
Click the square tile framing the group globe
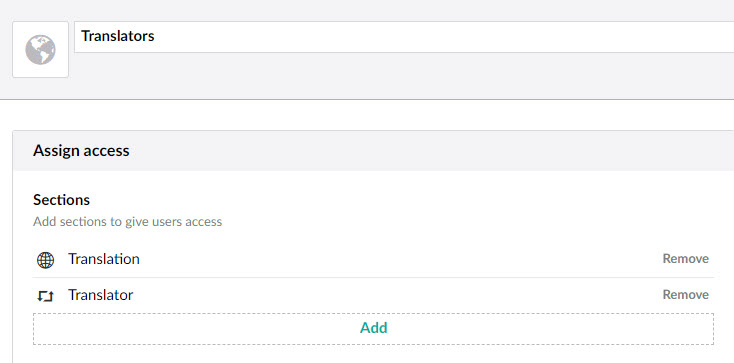pyautogui.click(x=40, y=49)
